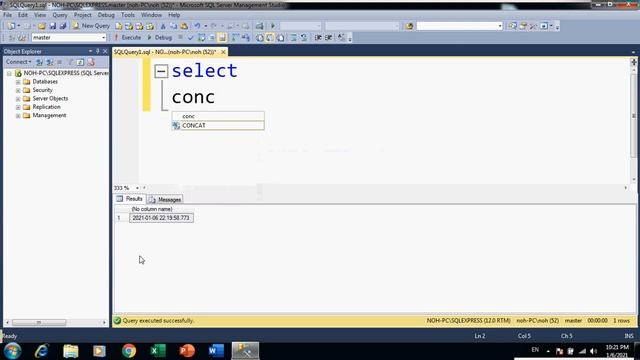The height and width of the screenshot is (360, 640).
Task: Expand the Management folder
Action: pyautogui.click(x=18, y=116)
